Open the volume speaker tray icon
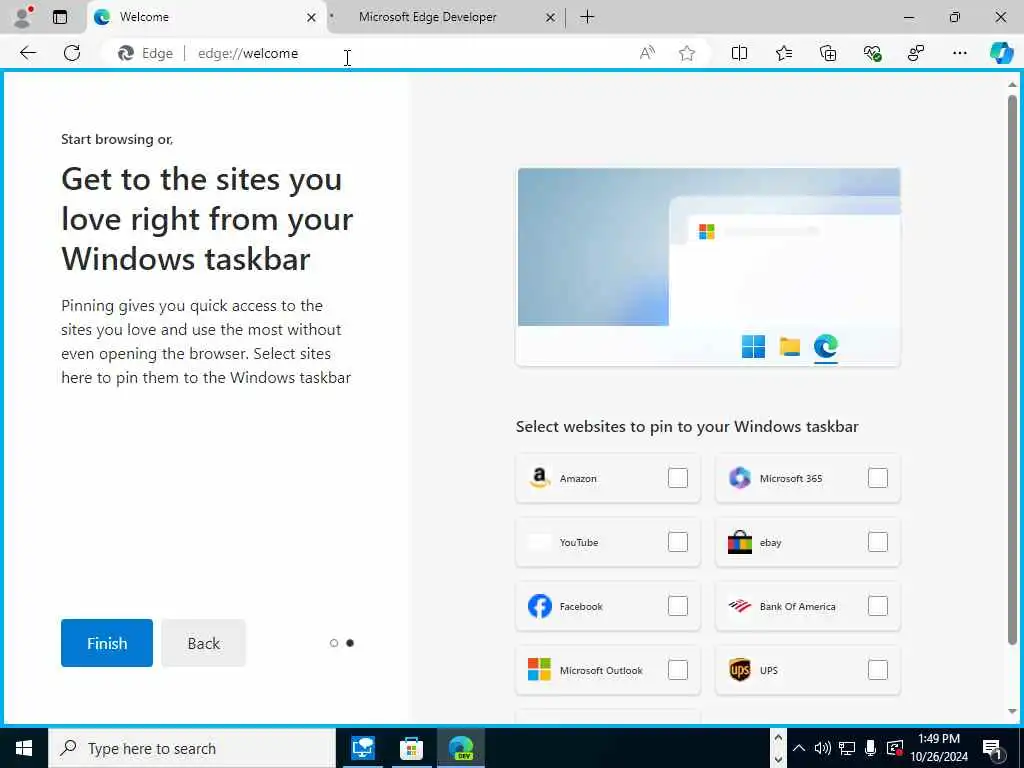Image resolution: width=1024 pixels, height=768 pixels. tap(822, 748)
